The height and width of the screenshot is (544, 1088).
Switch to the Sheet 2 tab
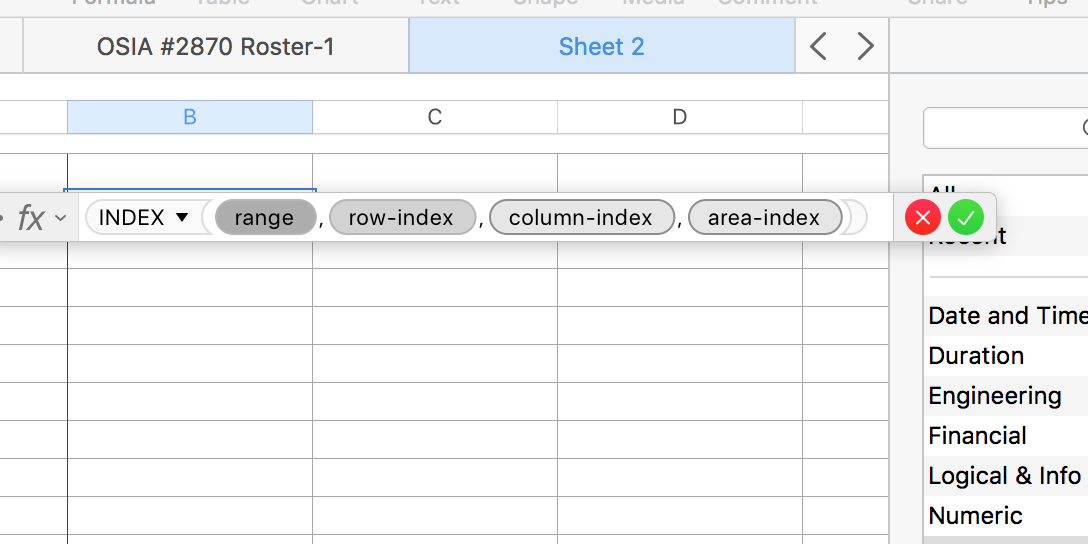coord(601,46)
